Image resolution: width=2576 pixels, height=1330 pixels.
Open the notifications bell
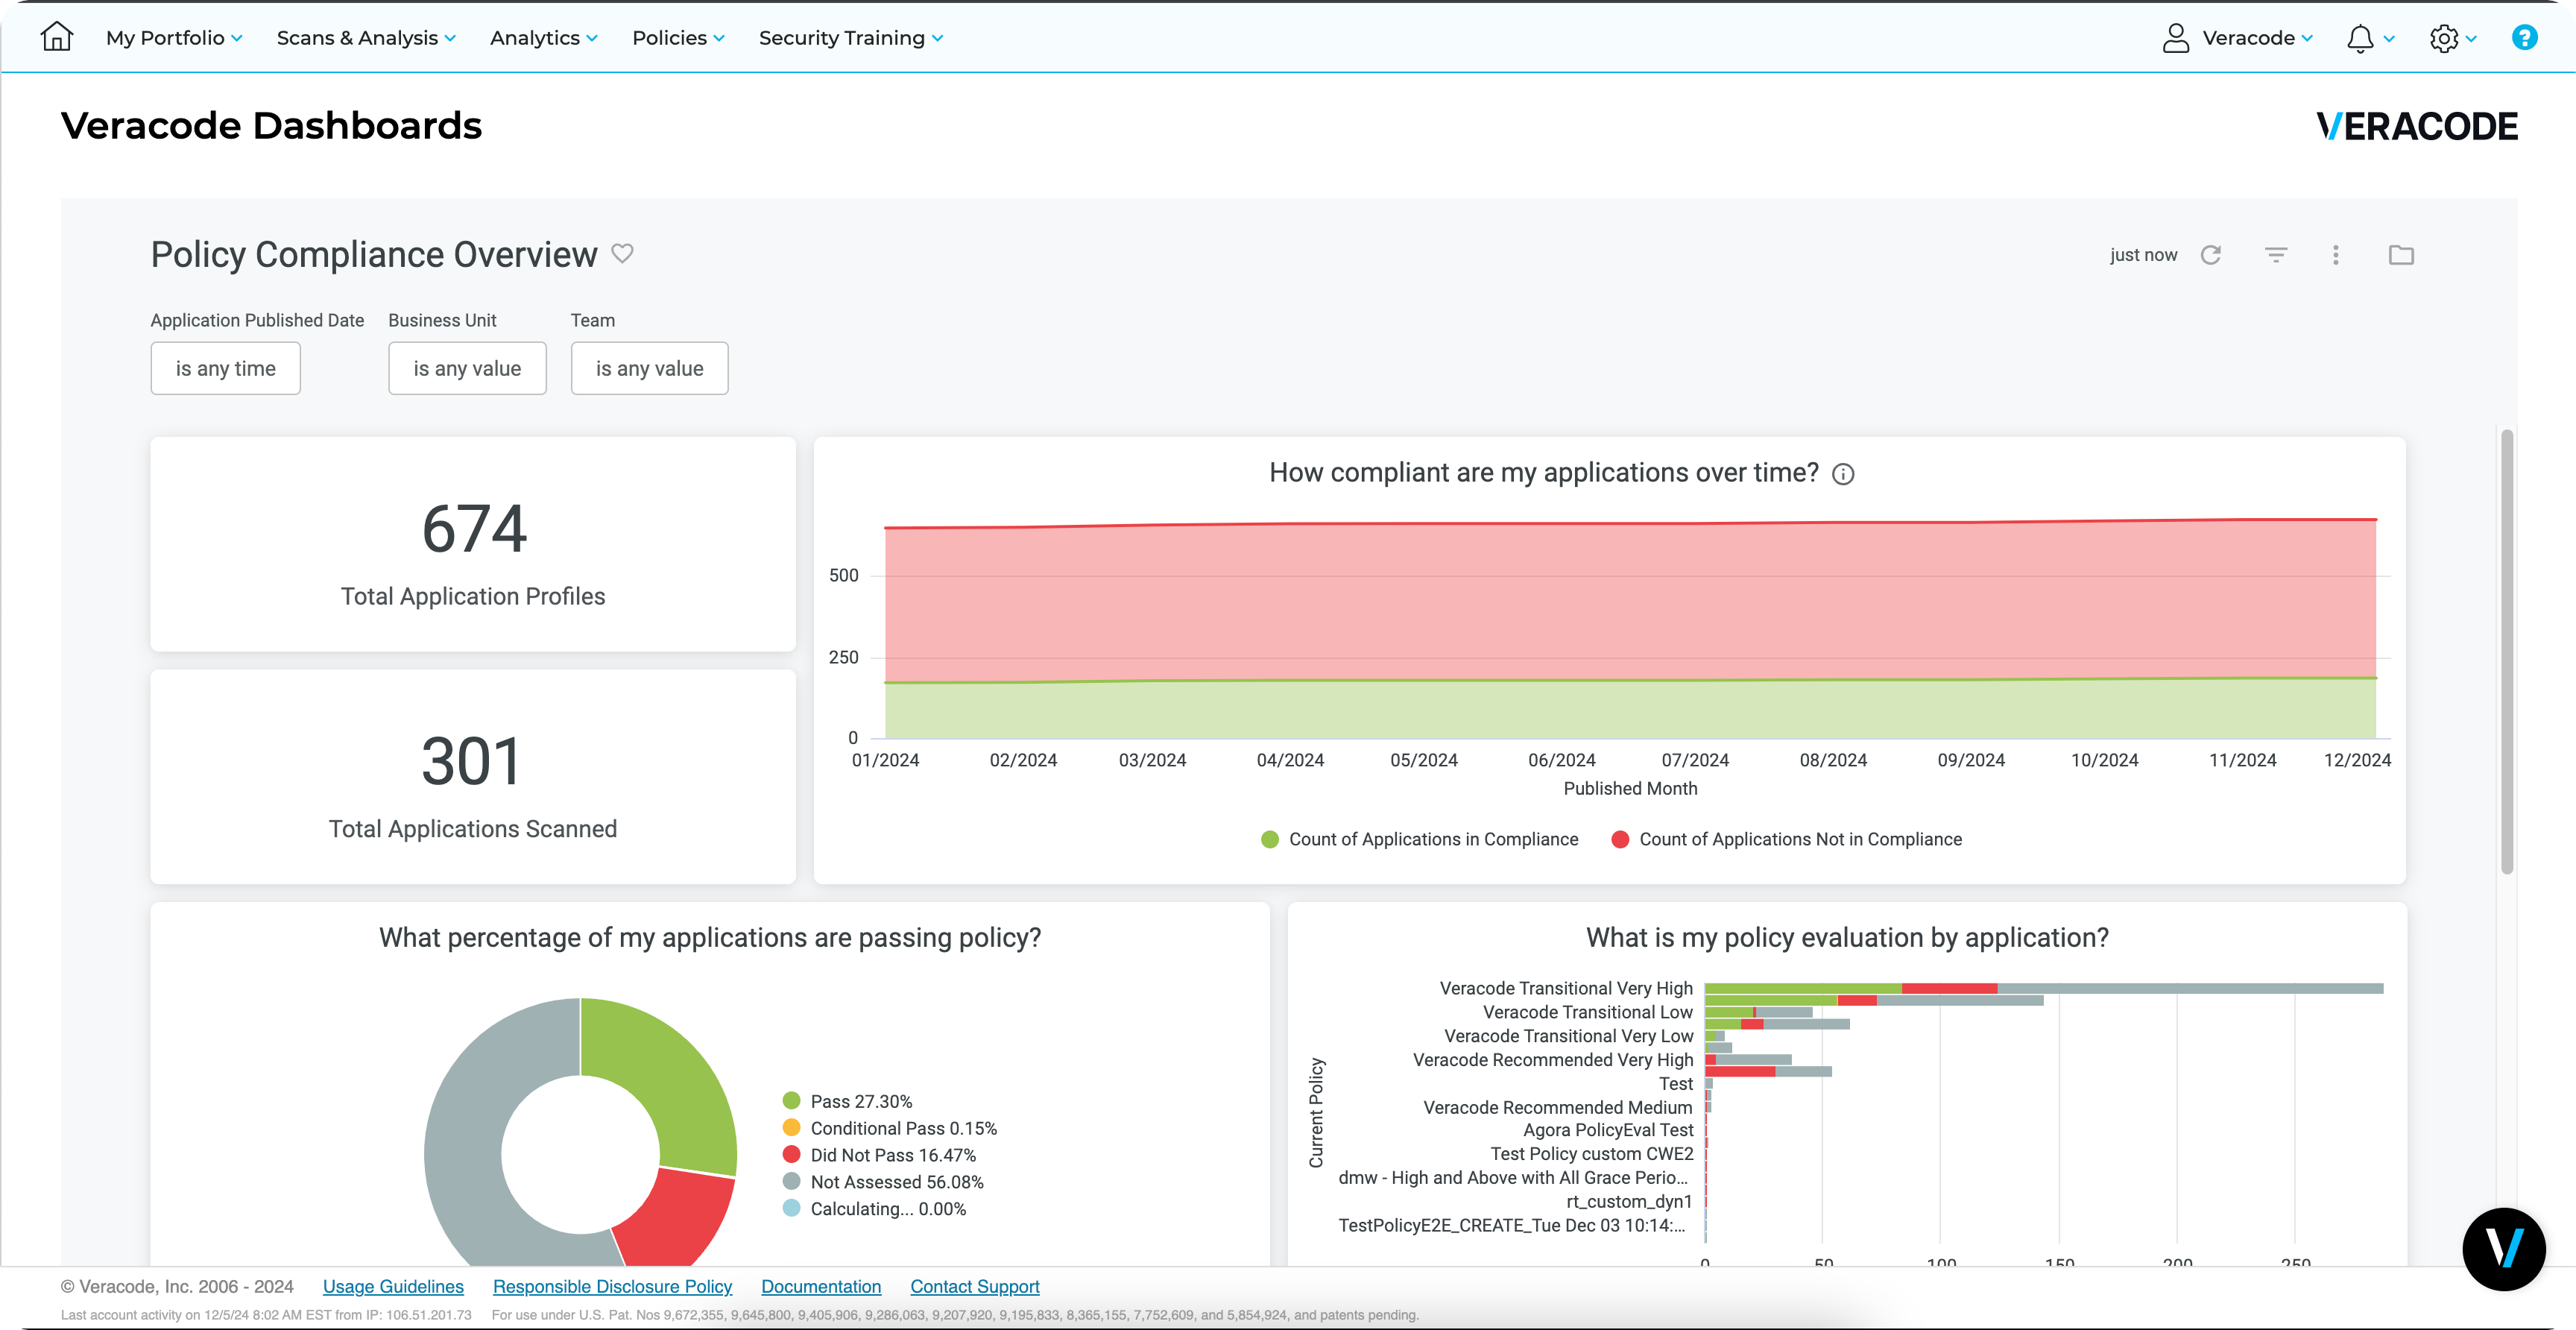click(2360, 38)
